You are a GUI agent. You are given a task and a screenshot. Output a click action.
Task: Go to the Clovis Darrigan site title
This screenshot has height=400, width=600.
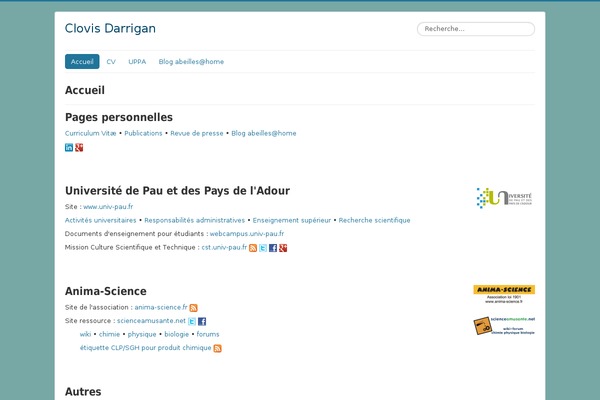[110, 28]
